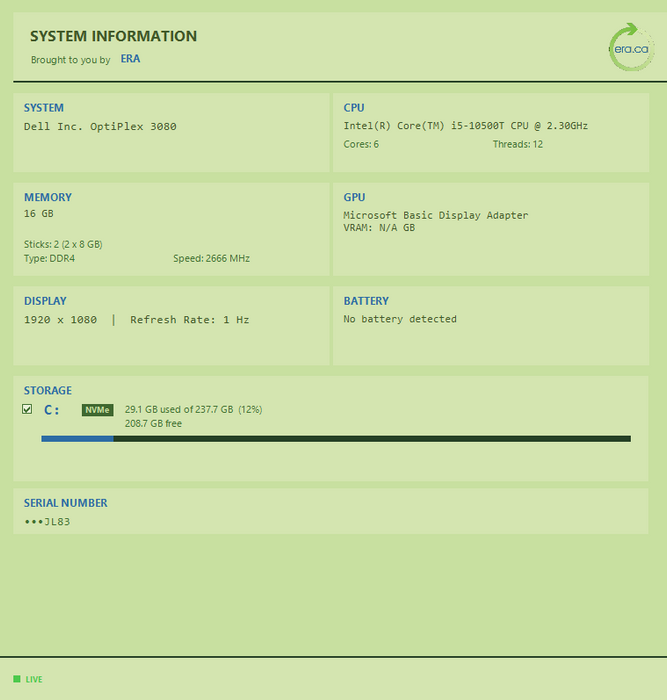Image resolution: width=667 pixels, height=700 pixels.
Task: Select the '16 GB' memory value
Action: coord(38,213)
